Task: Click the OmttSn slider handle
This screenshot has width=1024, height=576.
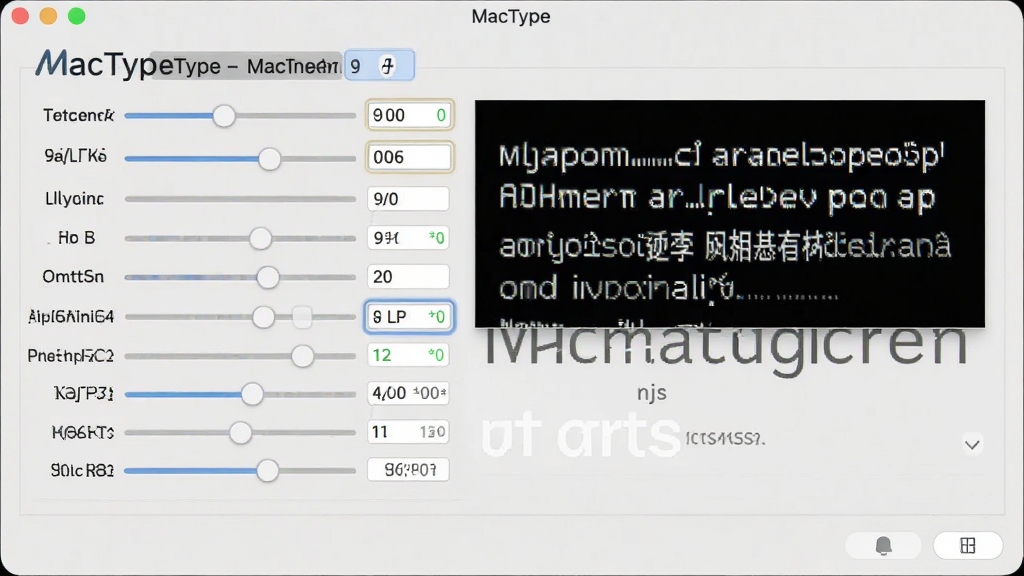Action: tap(267, 278)
